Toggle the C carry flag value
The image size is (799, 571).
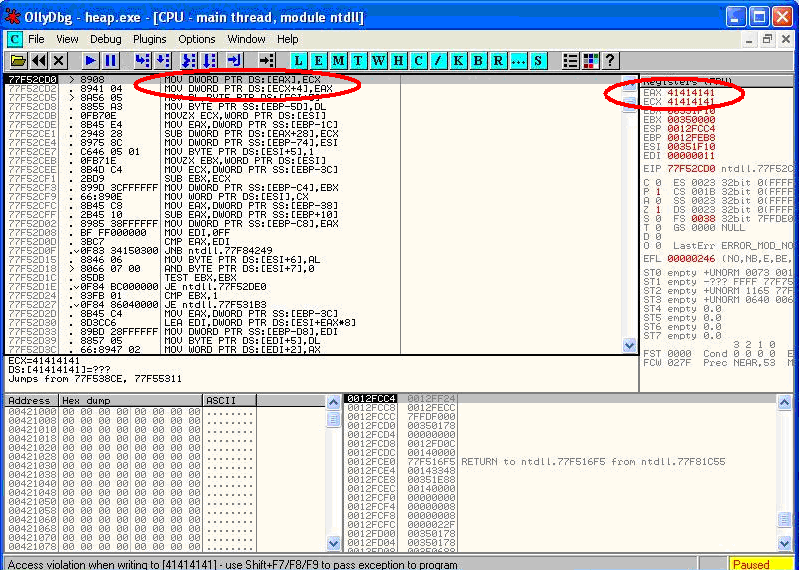click(x=658, y=183)
